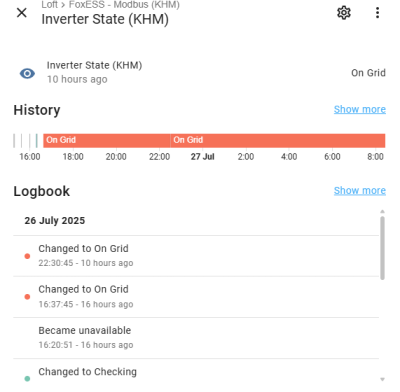
Task: Click the thin teal segment before 18:00
Action: coord(37,140)
